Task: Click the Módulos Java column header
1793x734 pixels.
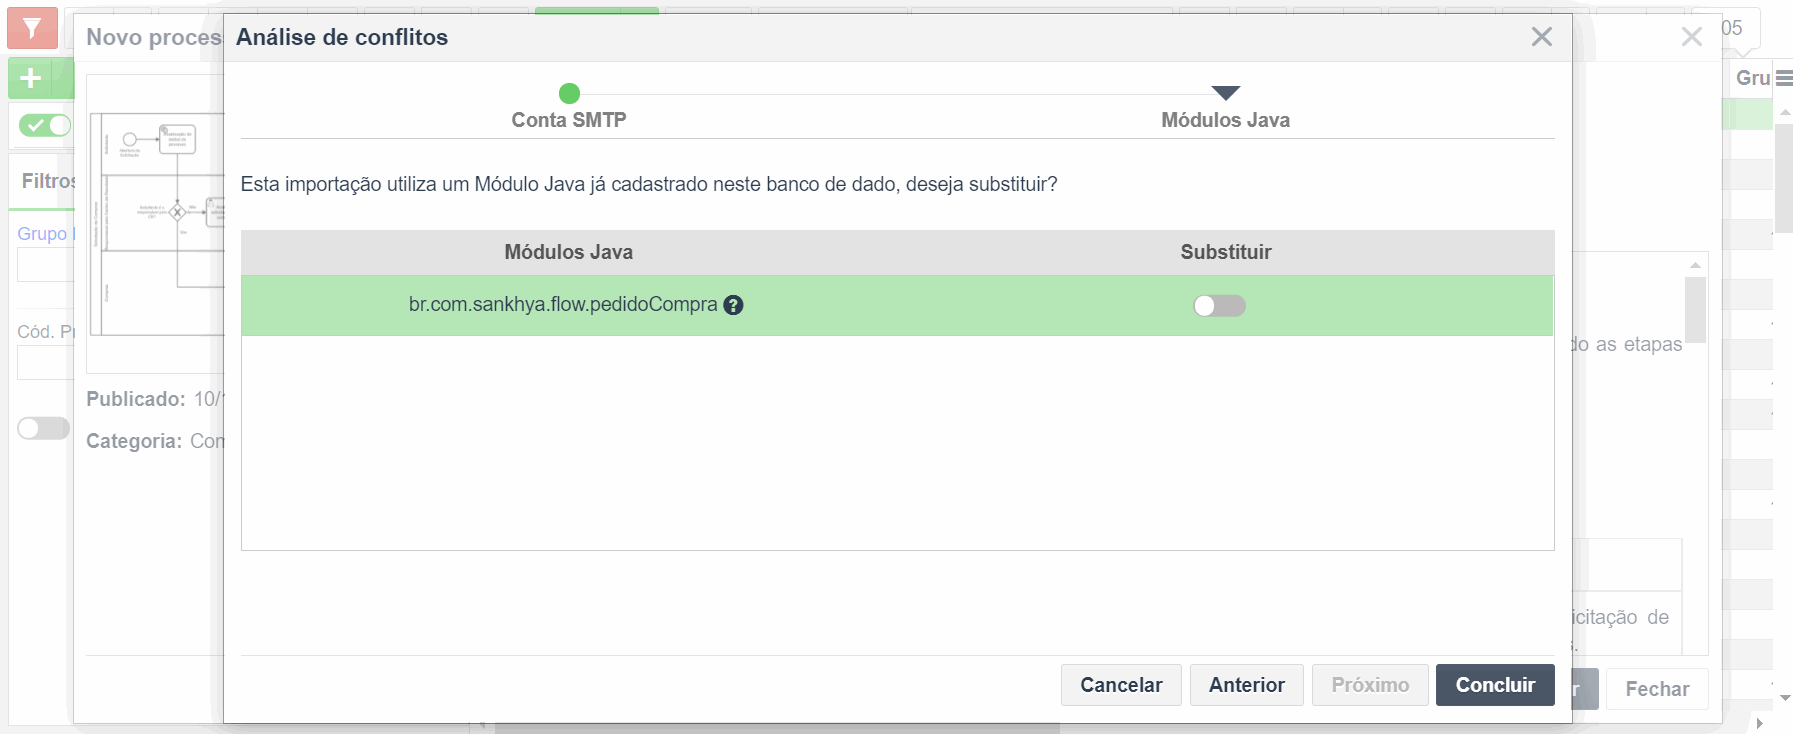Action: 569,252
